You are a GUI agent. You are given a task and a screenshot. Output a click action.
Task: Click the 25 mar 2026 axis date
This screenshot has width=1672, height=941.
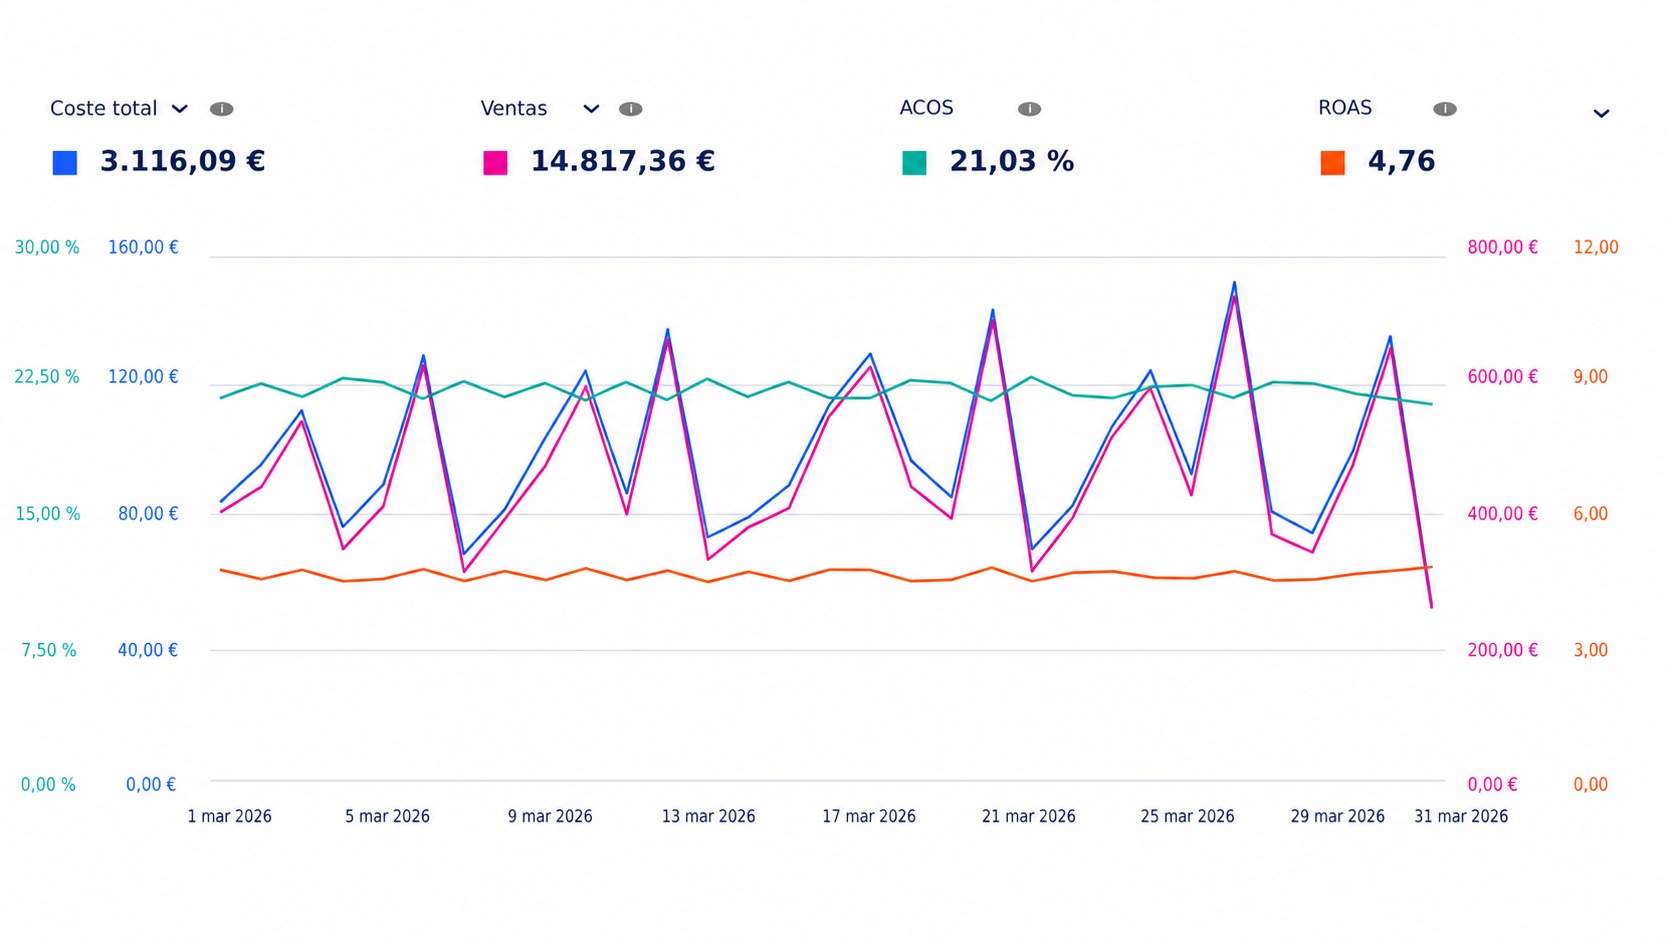[x=1187, y=816]
